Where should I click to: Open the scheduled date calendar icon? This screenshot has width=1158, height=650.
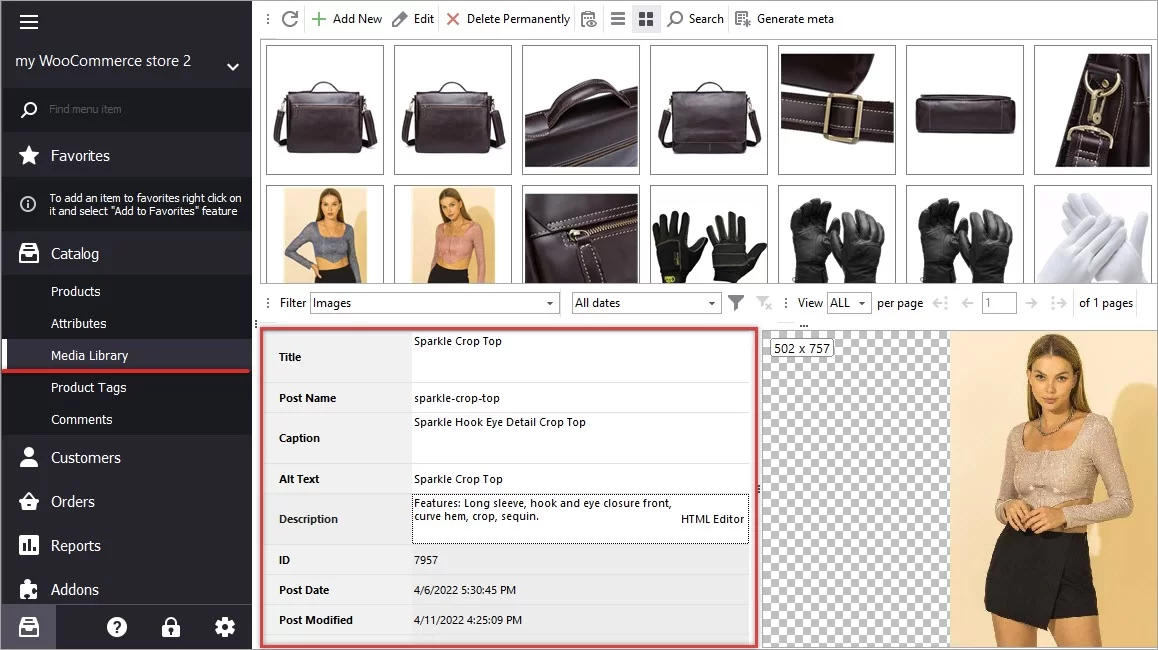(x=589, y=18)
